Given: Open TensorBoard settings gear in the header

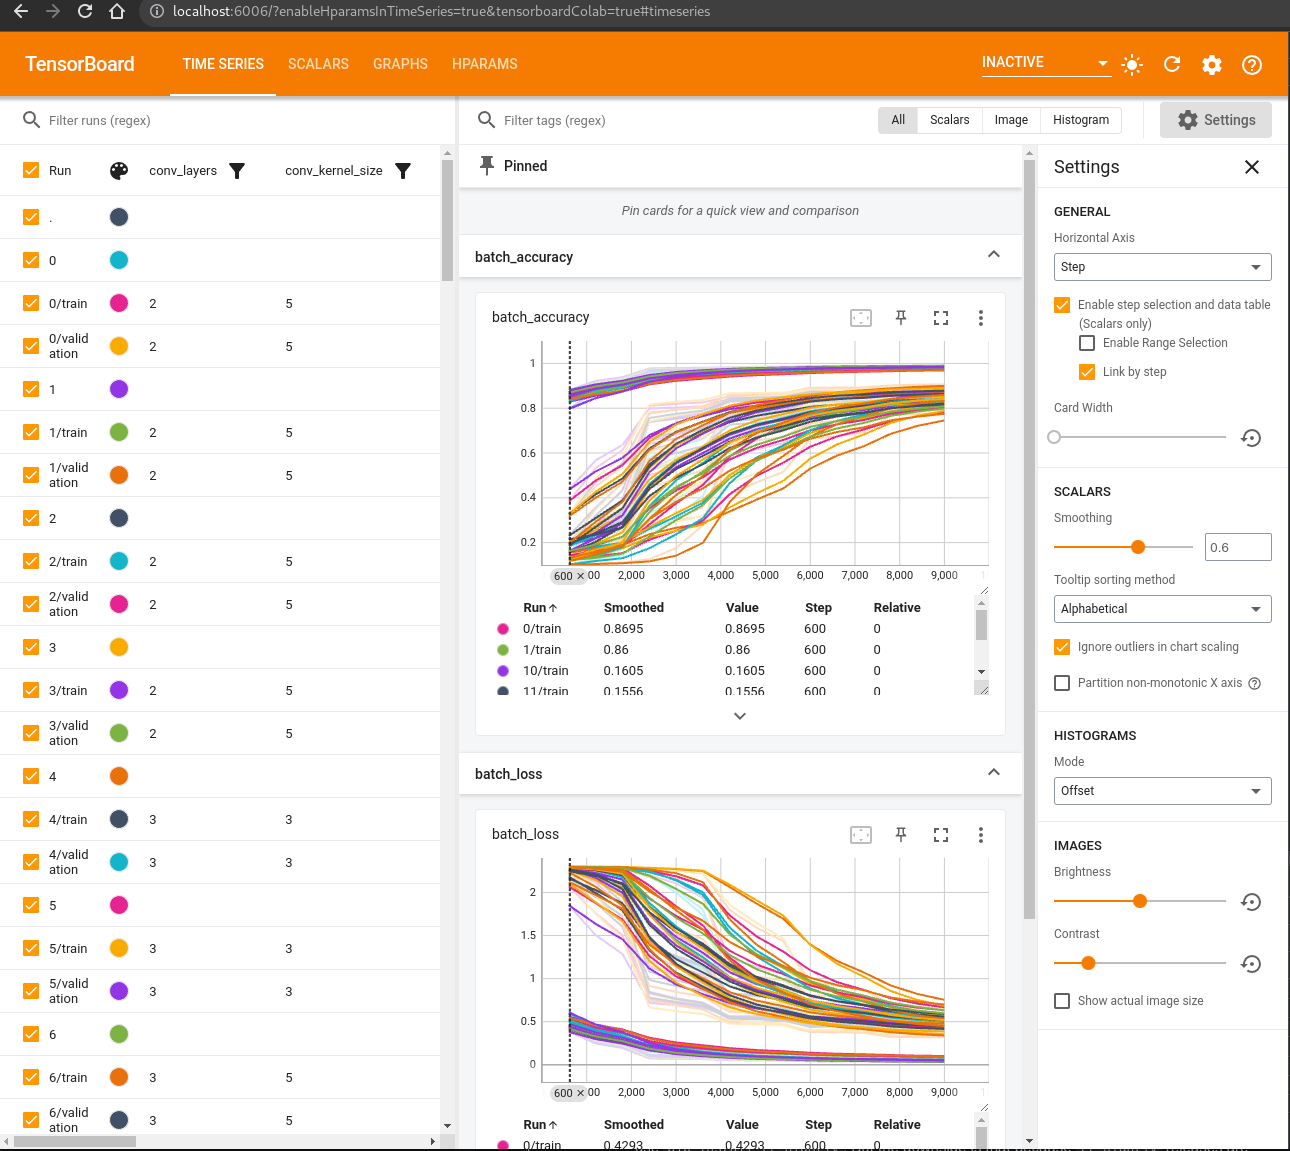Looking at the screenshot, I should (x=1212, y=65).
